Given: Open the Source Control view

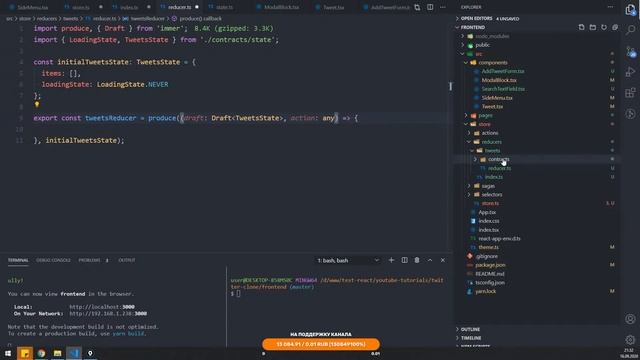Looking at the screenshot, I should click(630, 51).
